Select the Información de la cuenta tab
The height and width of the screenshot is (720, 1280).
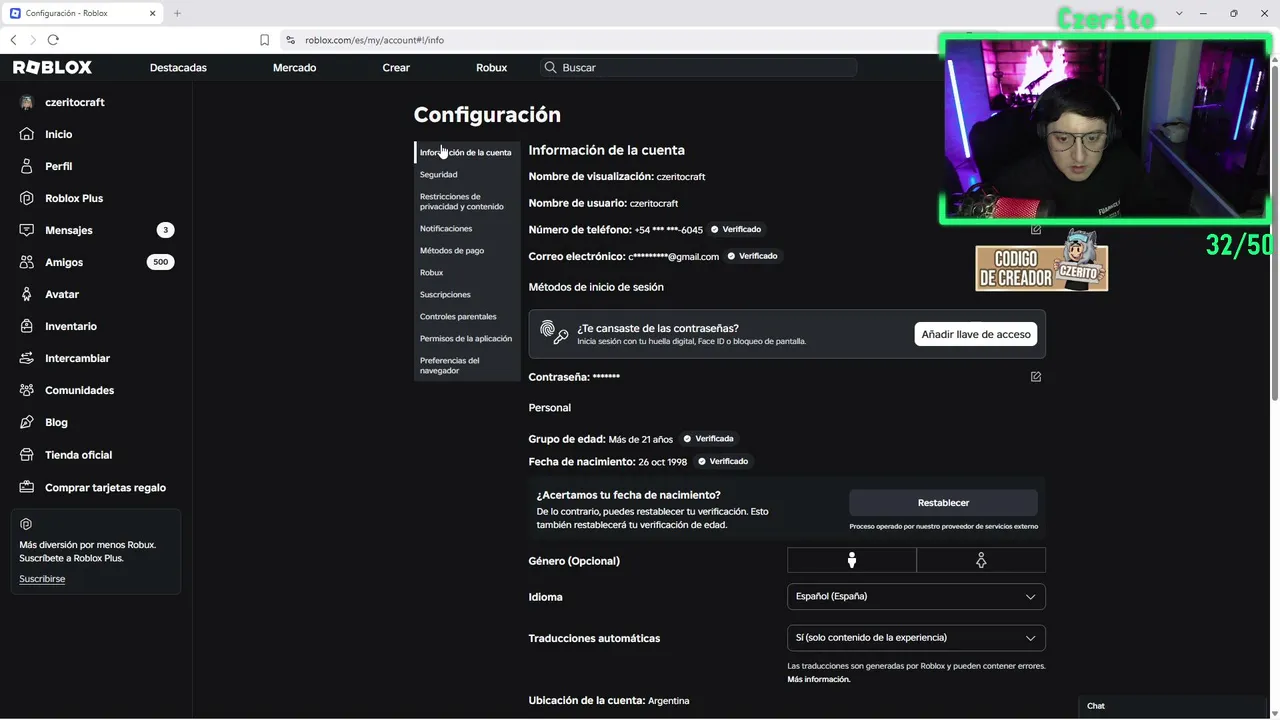pos(466,152)
